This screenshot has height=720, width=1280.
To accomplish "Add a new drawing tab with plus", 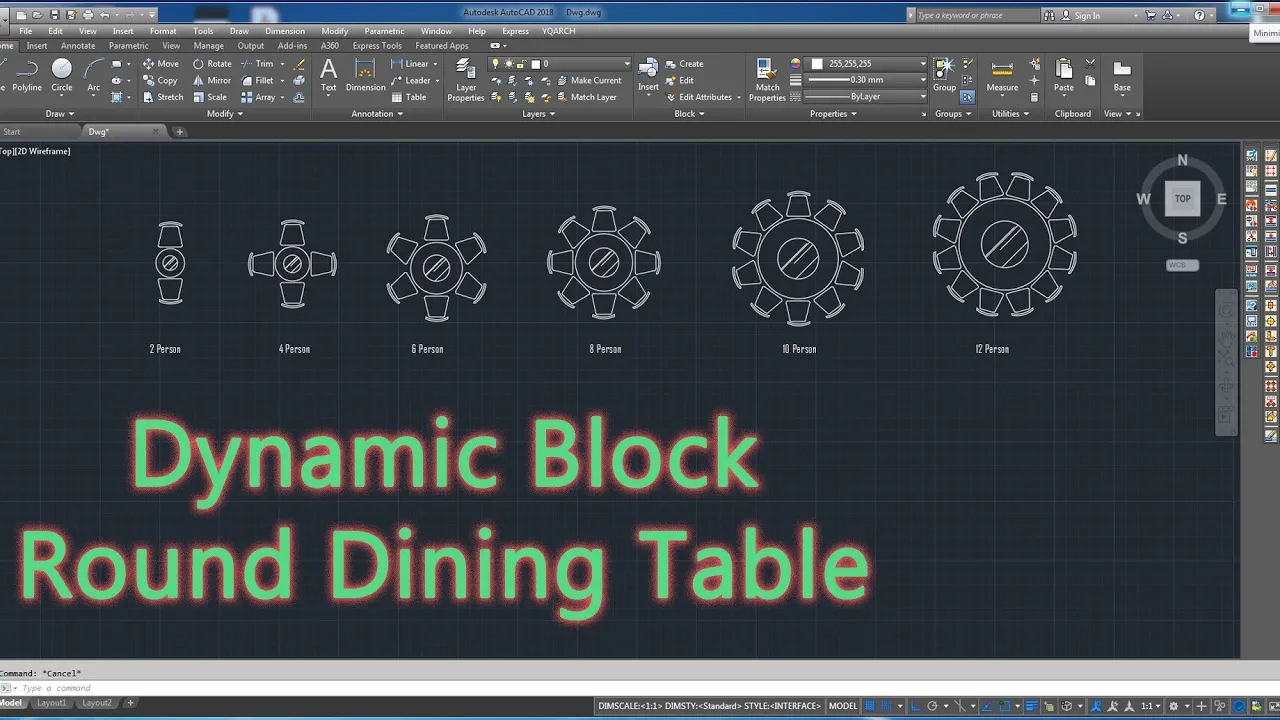I will (180, 132).
